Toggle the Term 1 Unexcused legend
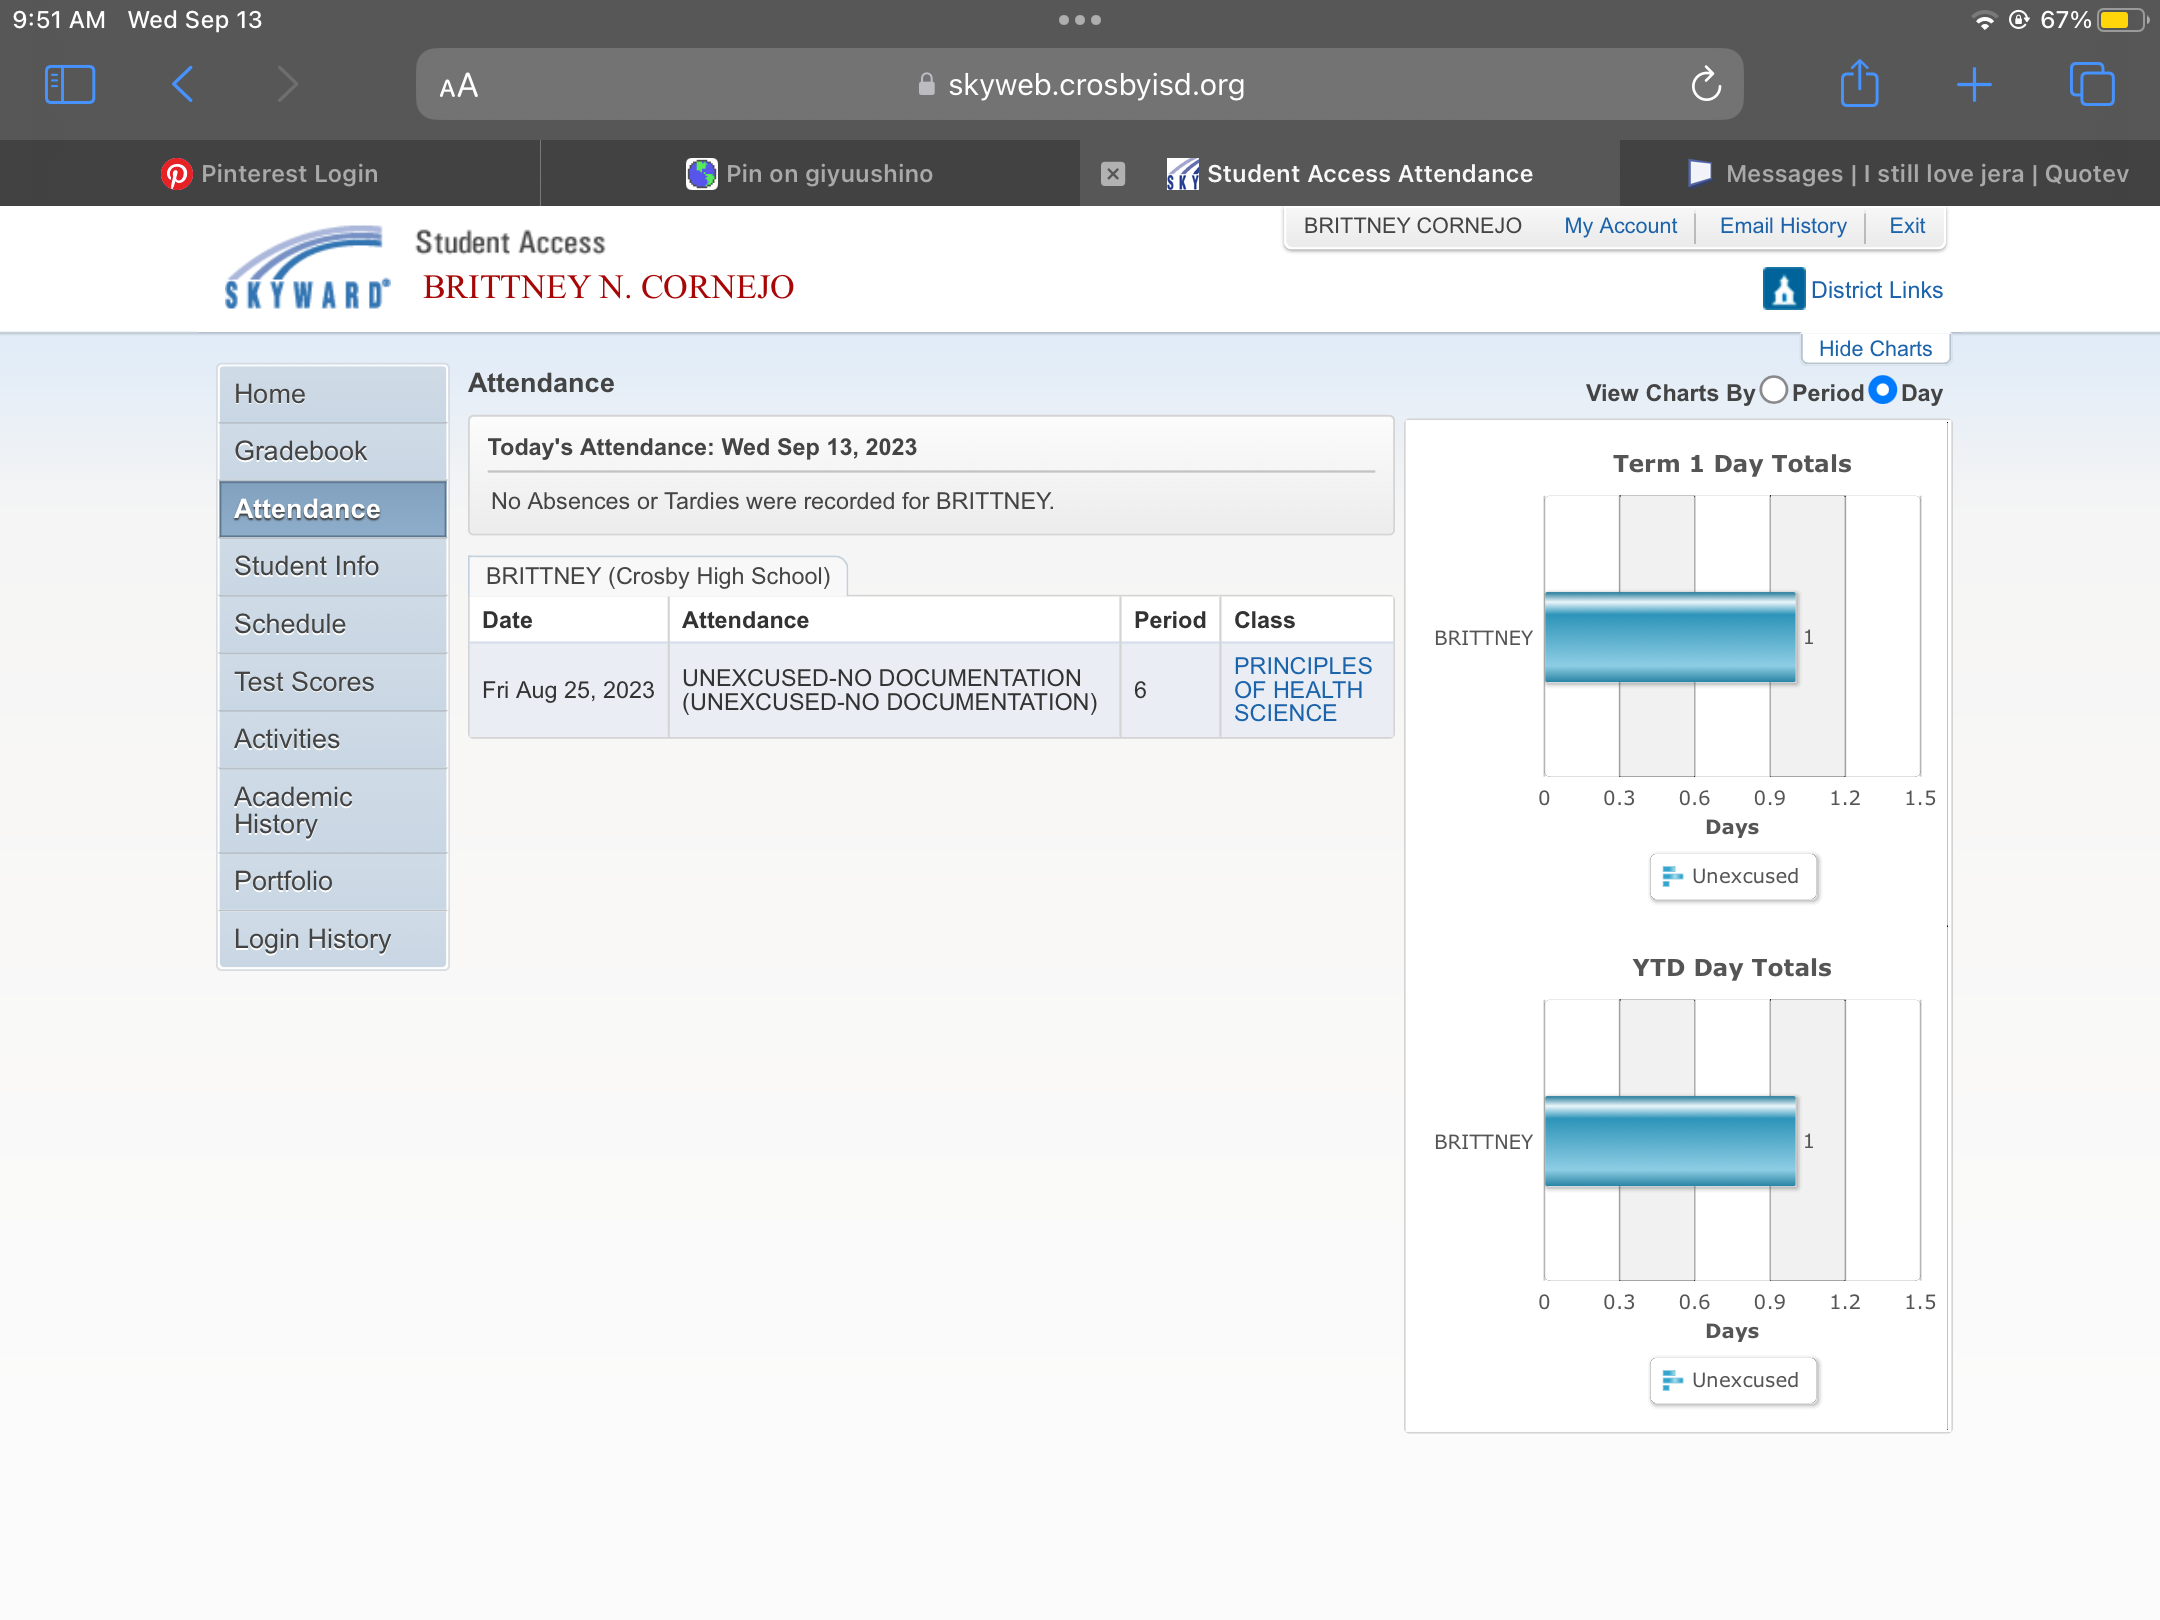The height and width of the screenshot is (1620, 2160). click(1732, 877)
